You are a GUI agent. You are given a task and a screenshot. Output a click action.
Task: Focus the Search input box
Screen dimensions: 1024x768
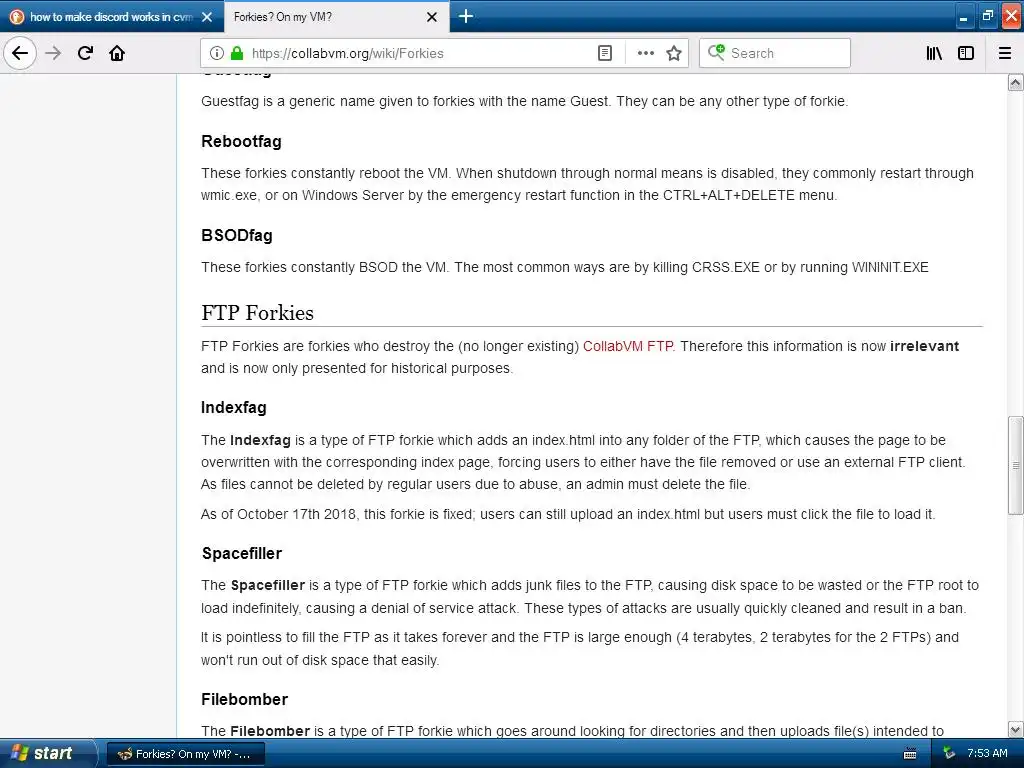point(775,53)
